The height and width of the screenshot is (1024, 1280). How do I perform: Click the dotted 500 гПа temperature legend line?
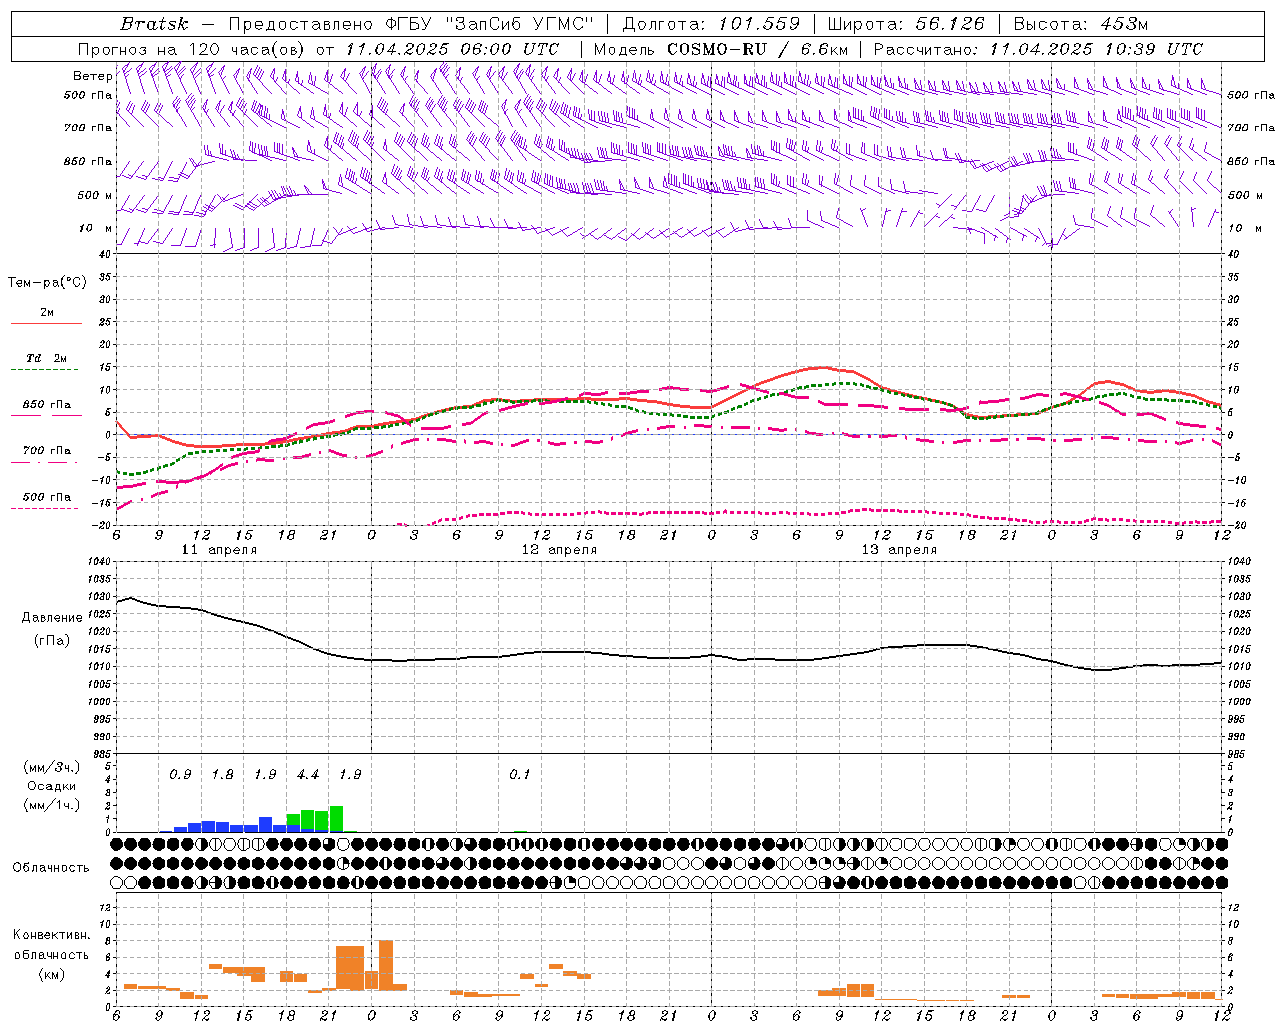[x=46, y=508]
